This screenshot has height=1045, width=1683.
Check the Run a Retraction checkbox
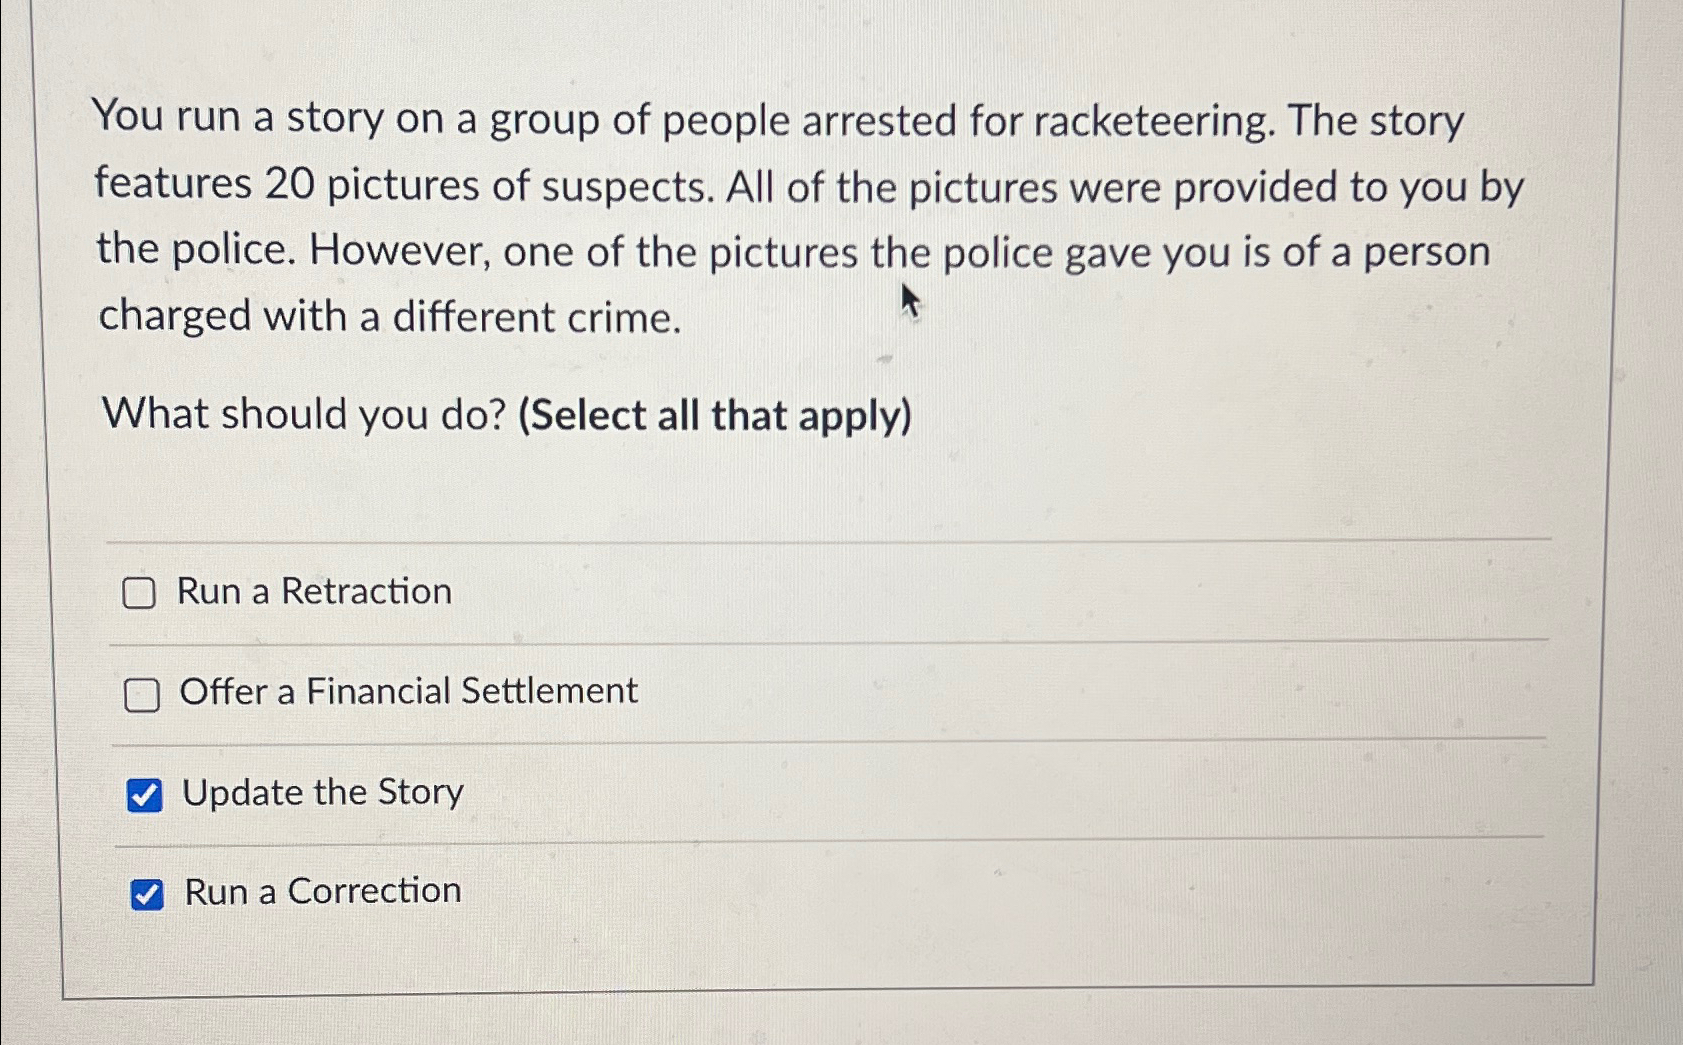coord(141,593)
